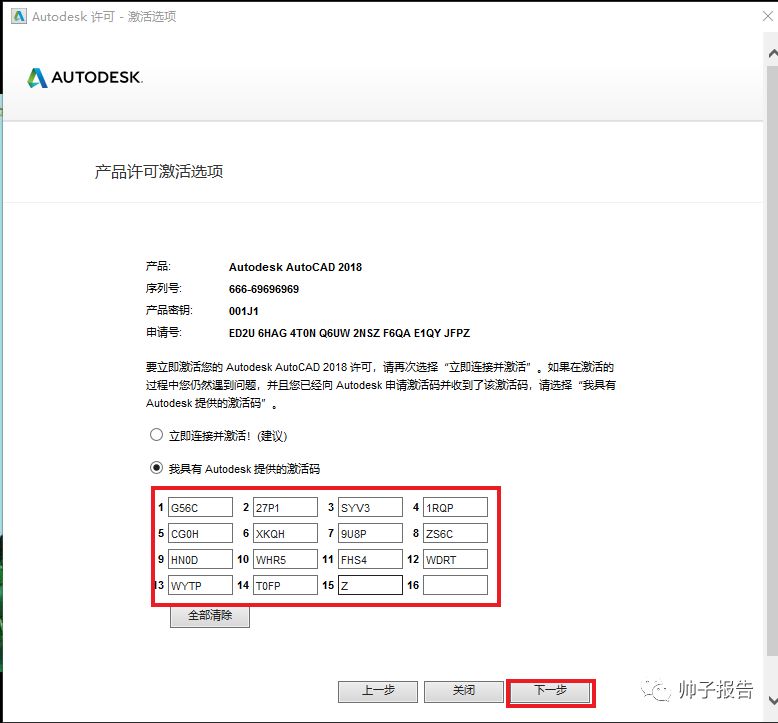778x723 pixels.
Task: Click activation code field 5 containing CG0H
Action: click(200, 533)
